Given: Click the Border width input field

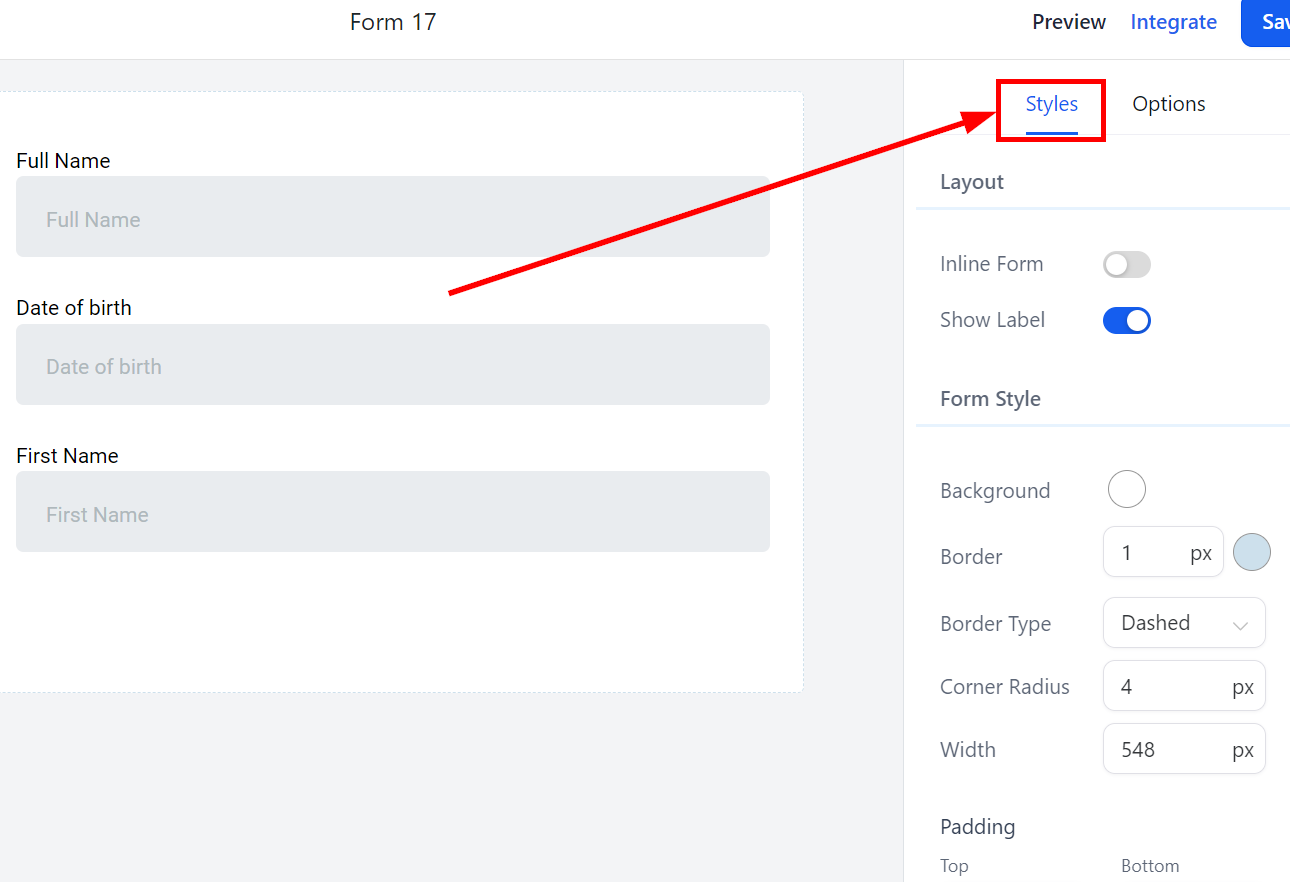Looking at the screenshot, I should pyautogui.click(x=1150, y=553).
